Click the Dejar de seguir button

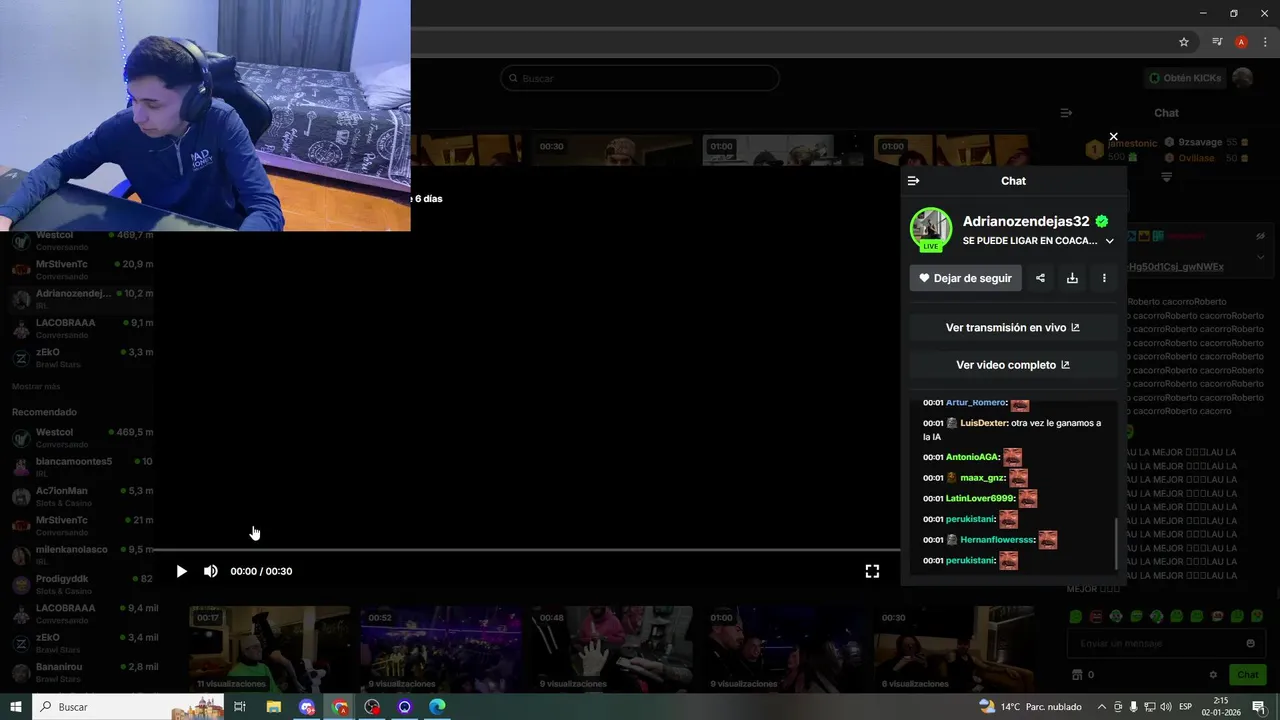[965, 278]
